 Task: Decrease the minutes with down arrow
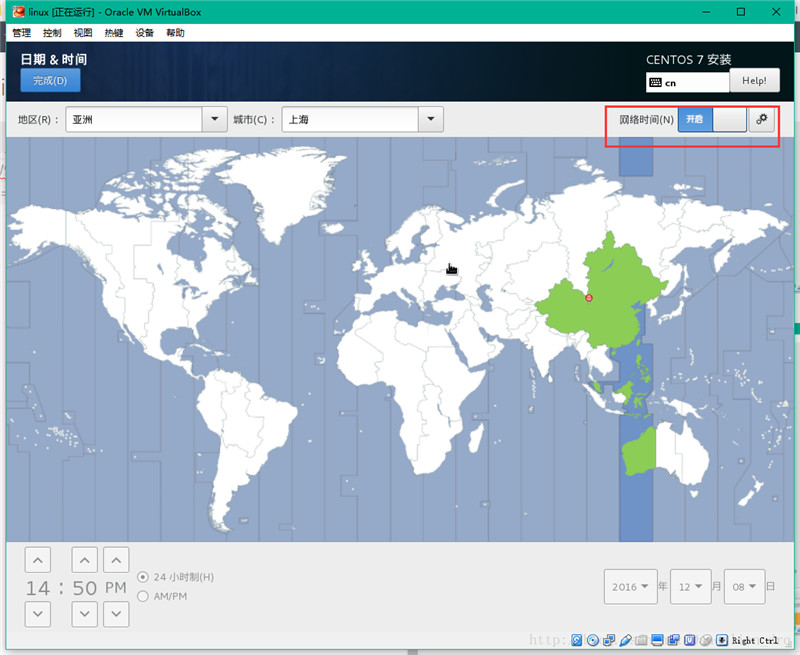pos(85,614)
